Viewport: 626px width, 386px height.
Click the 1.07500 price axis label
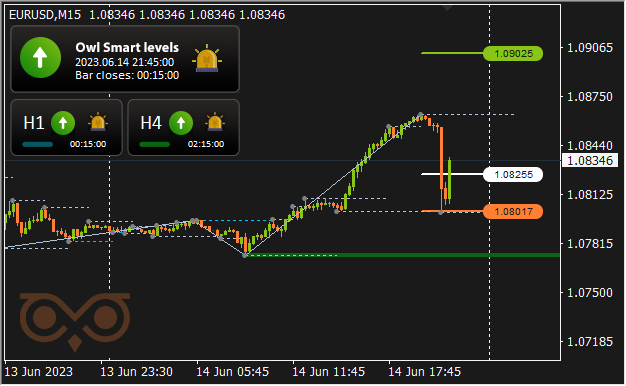click(x=590, y=293)
